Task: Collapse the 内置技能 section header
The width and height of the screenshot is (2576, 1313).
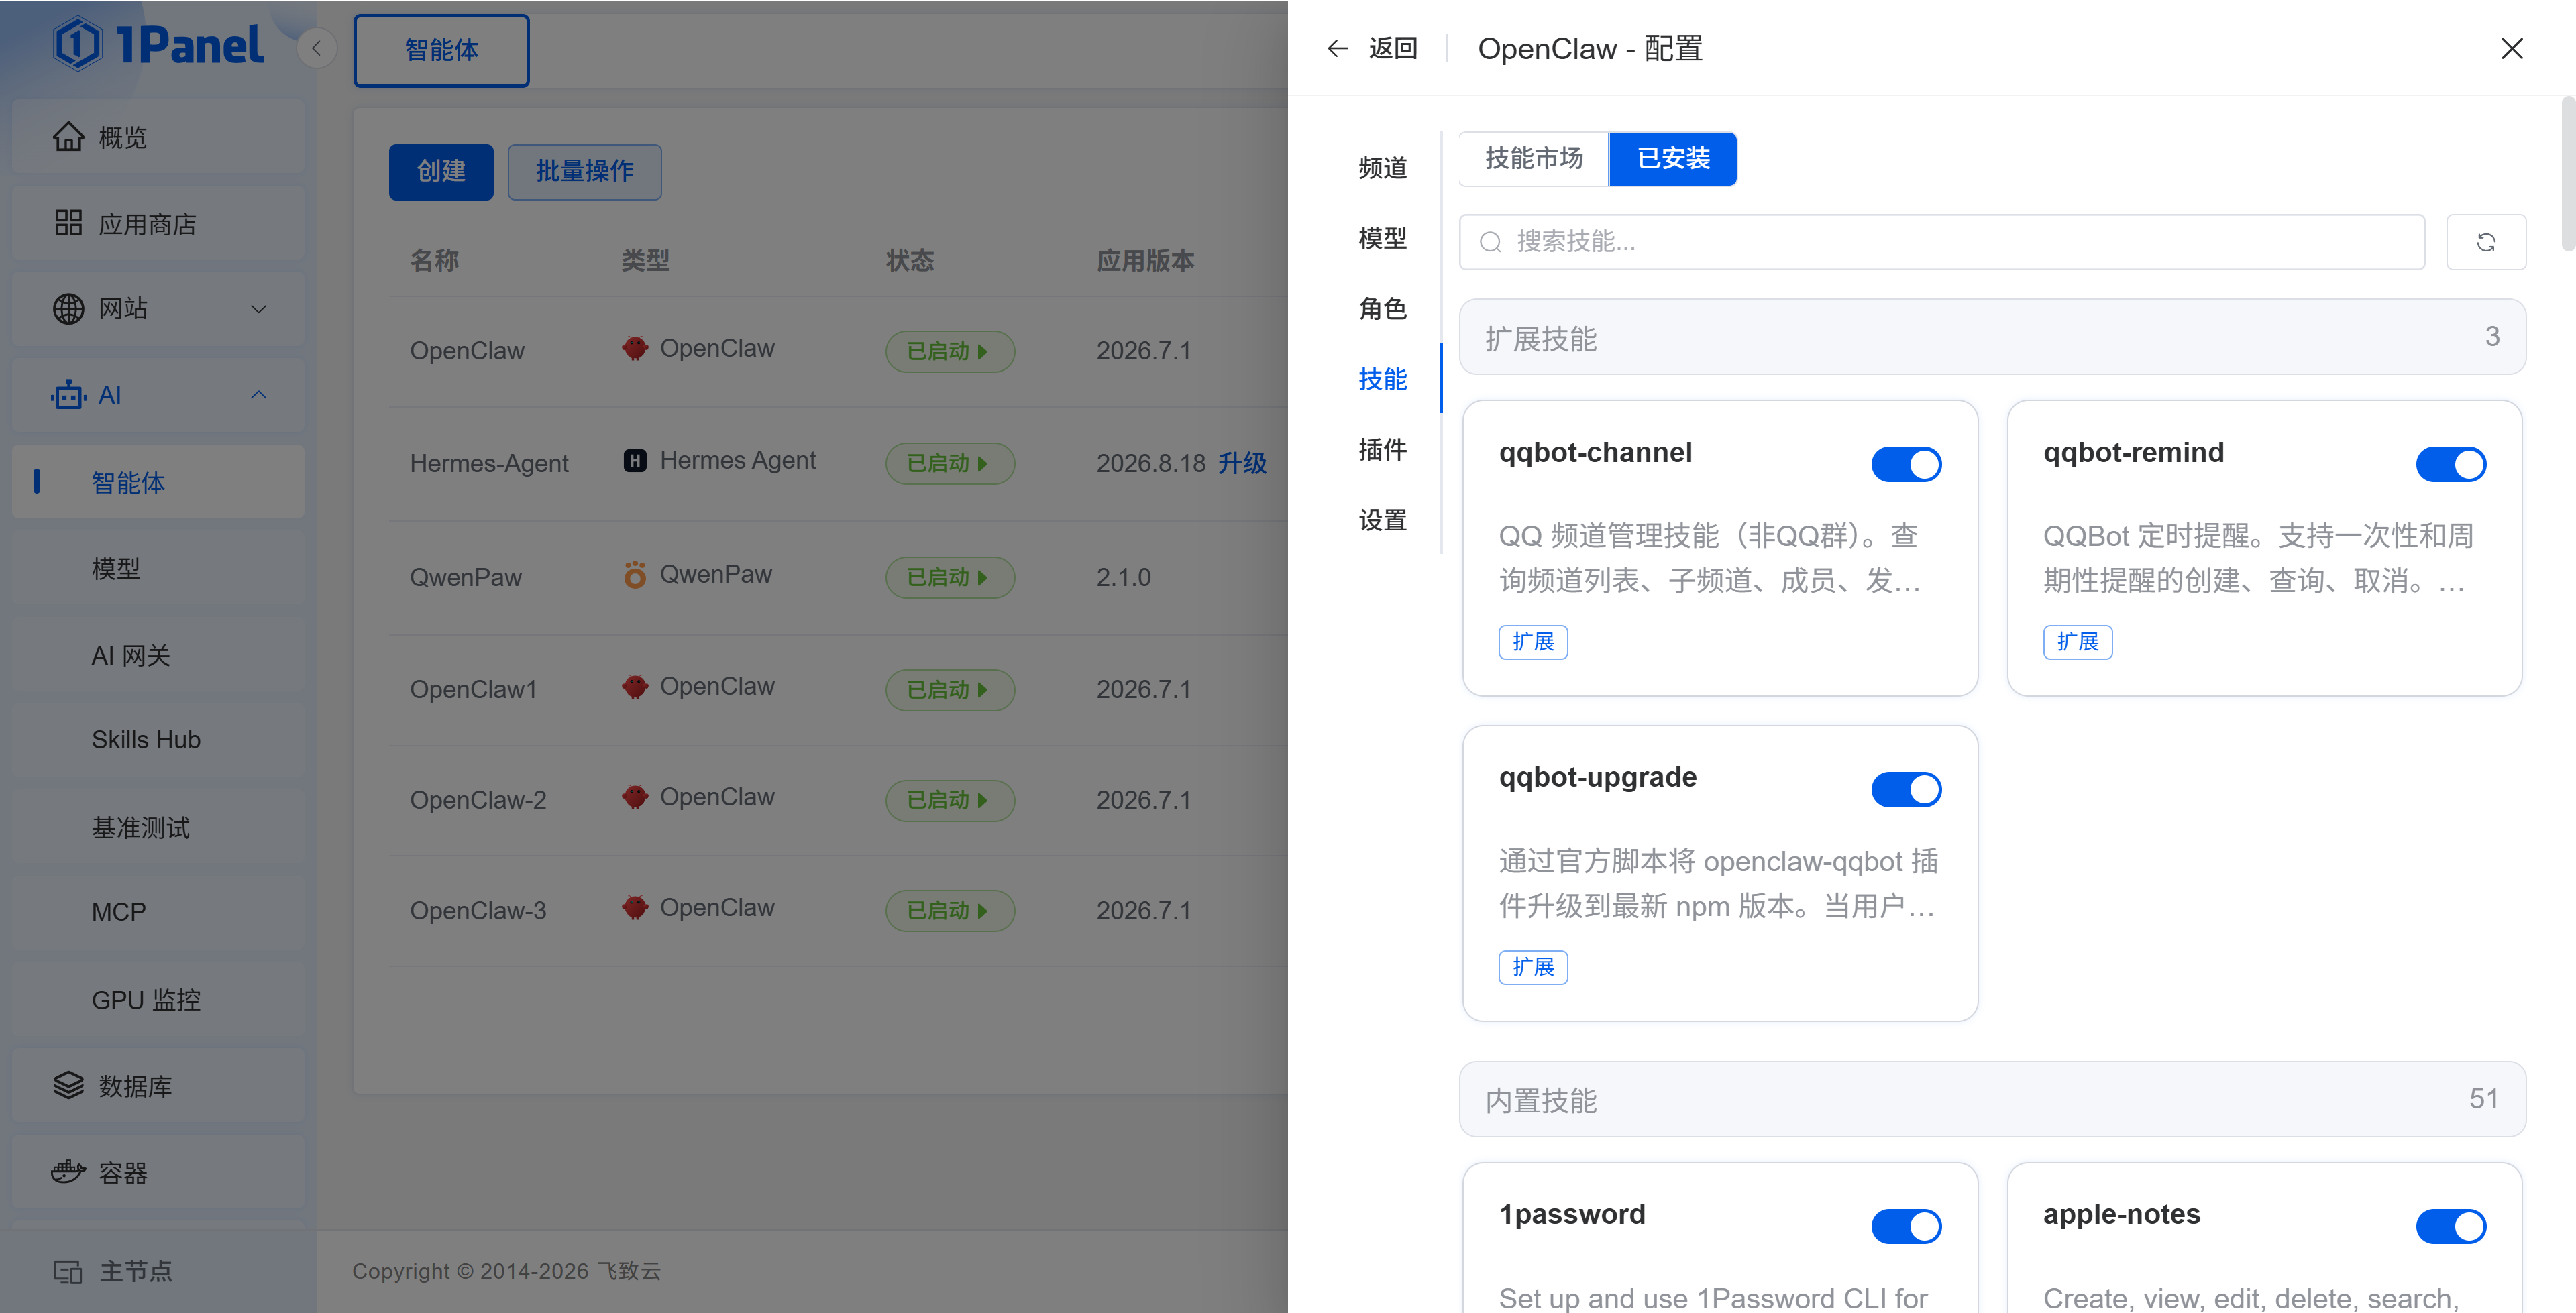Action: [x=1992, y=1099]
